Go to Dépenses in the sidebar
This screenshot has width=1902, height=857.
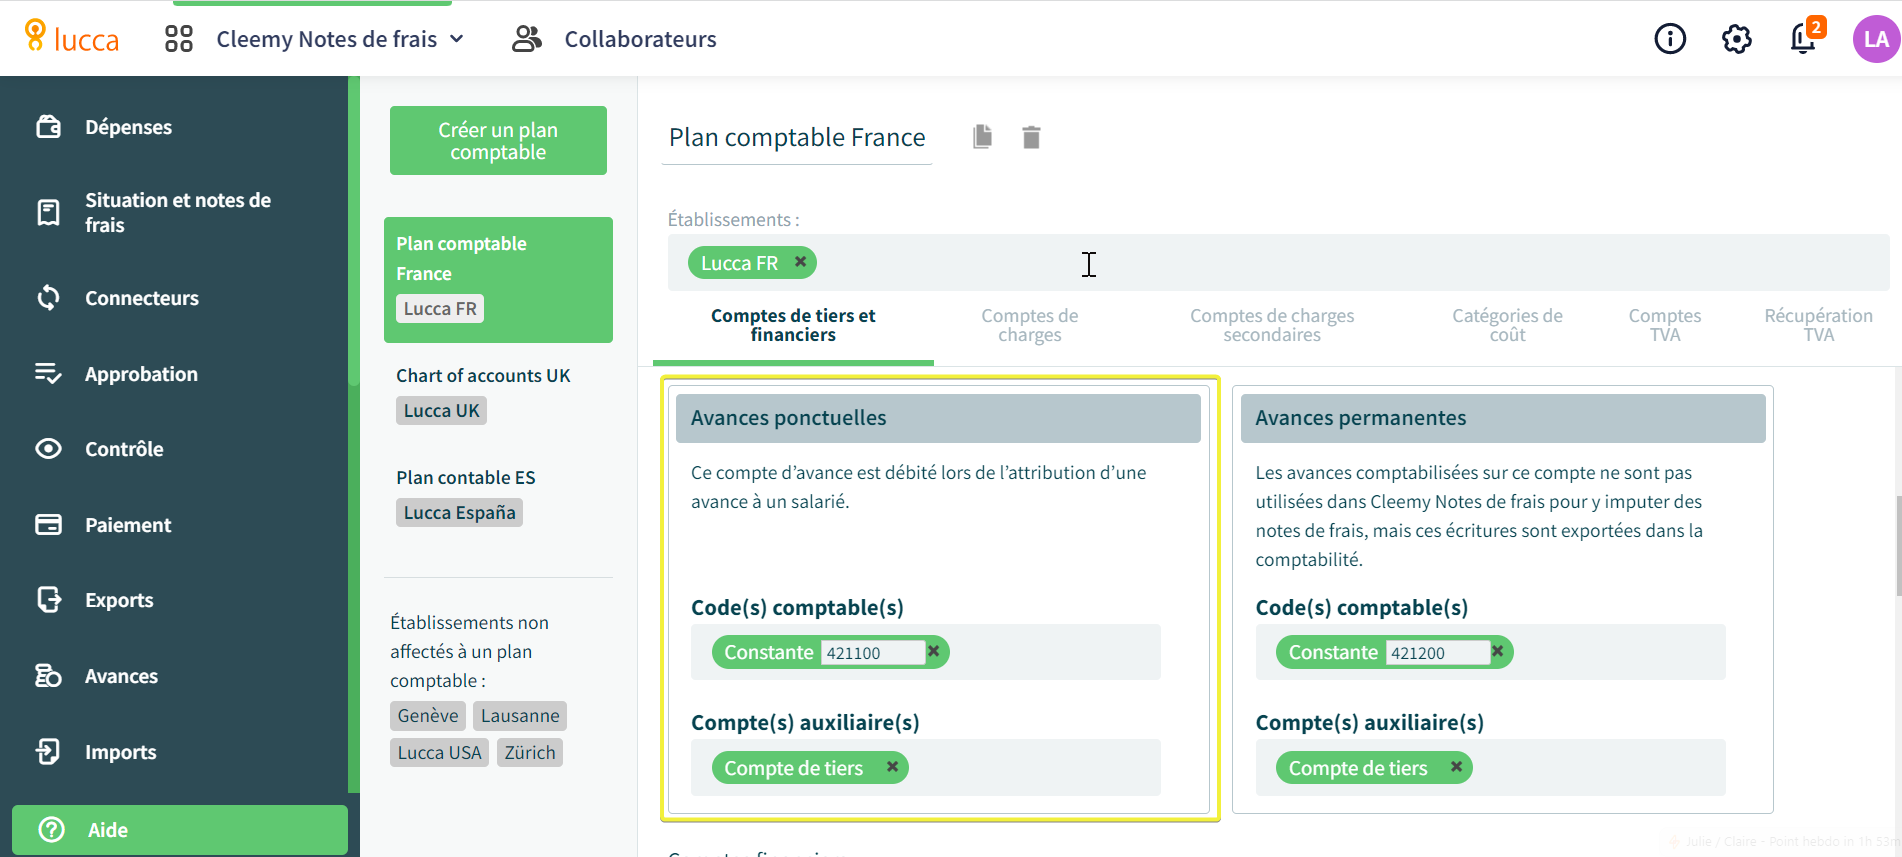(128, 127)
